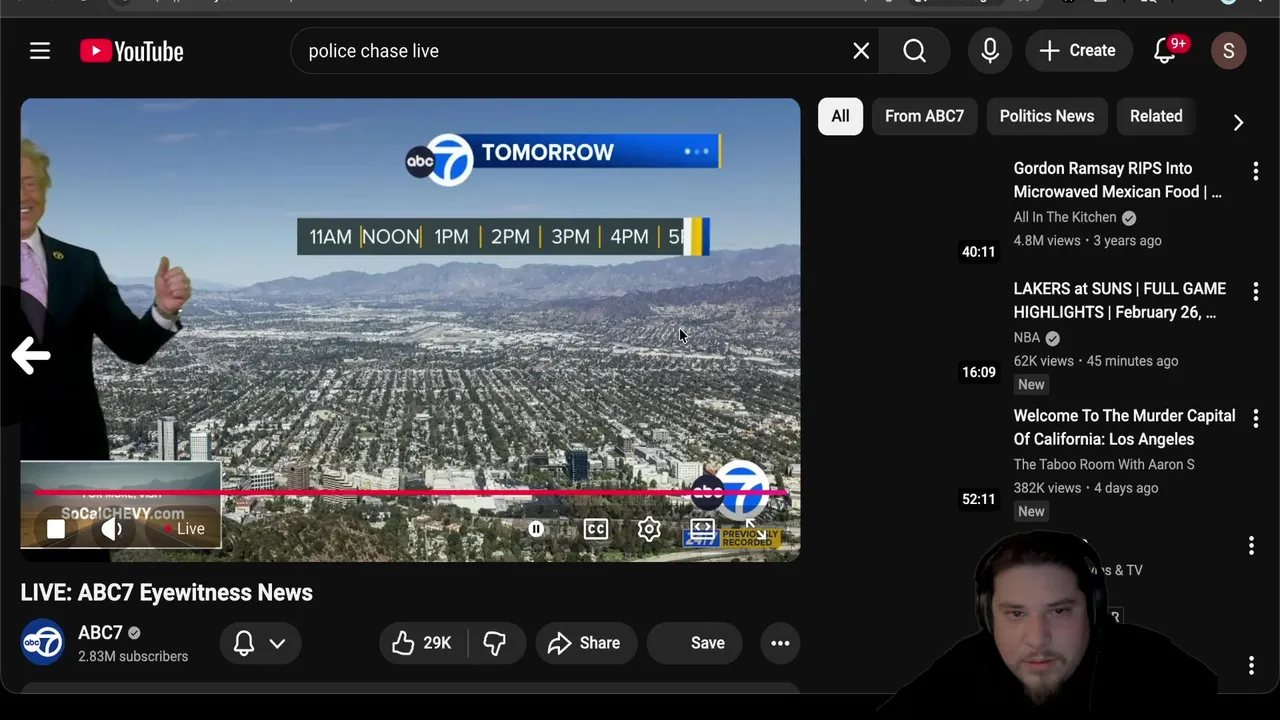Jump to Live in the player

tap(185, 529)
